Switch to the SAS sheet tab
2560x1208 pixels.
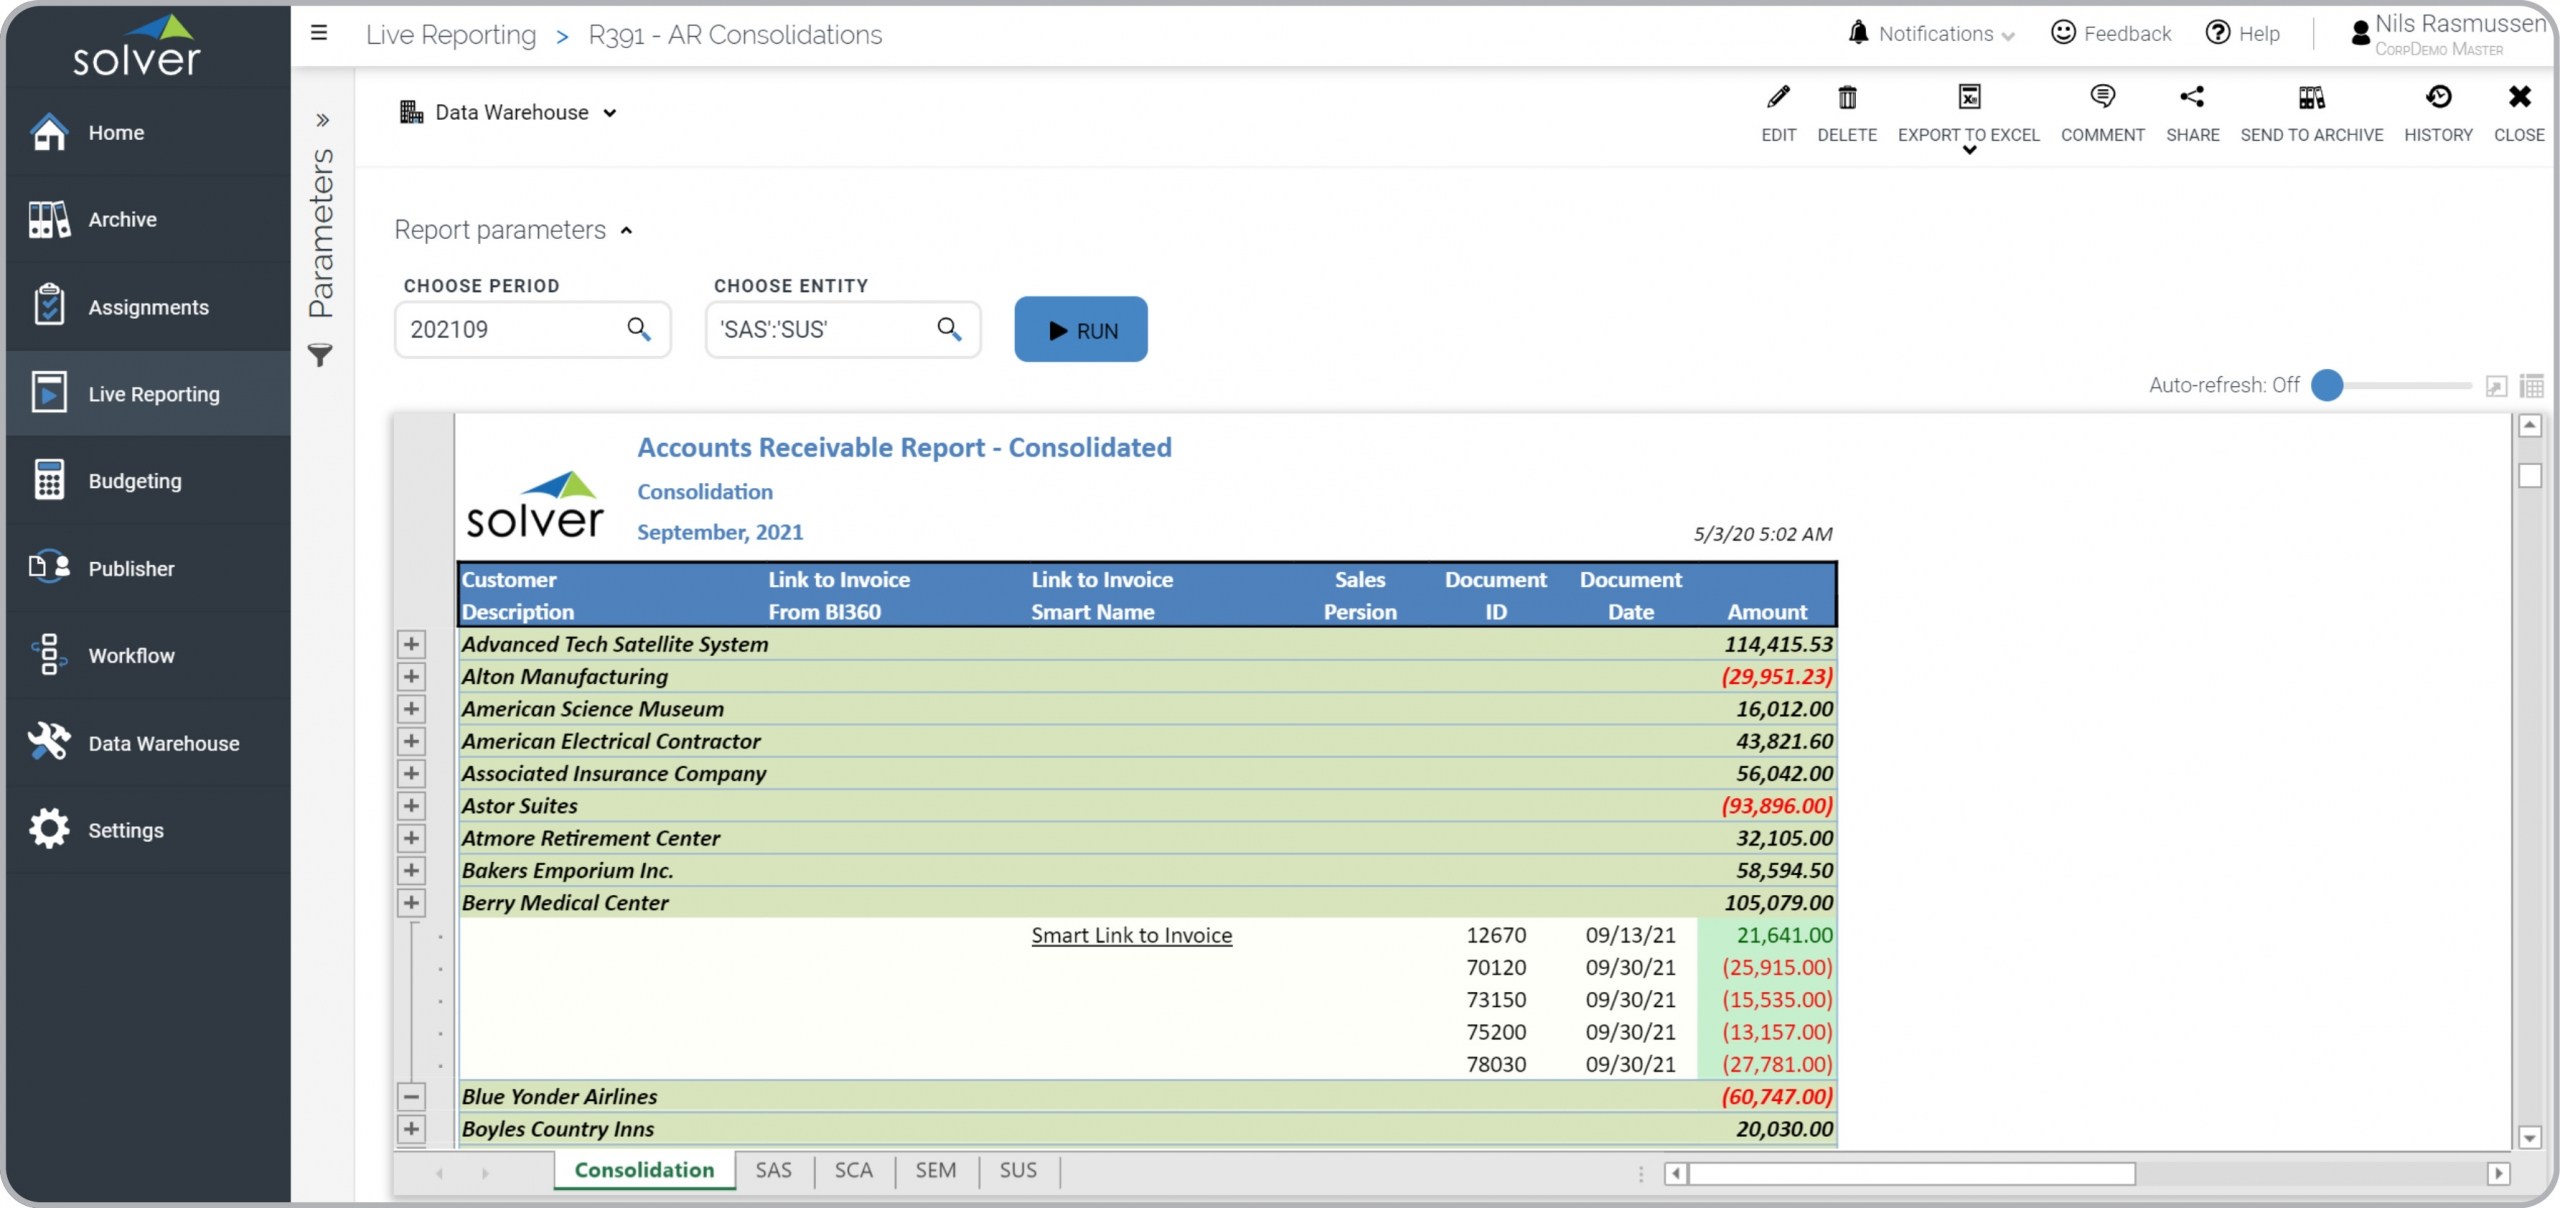coord(773,1170)
